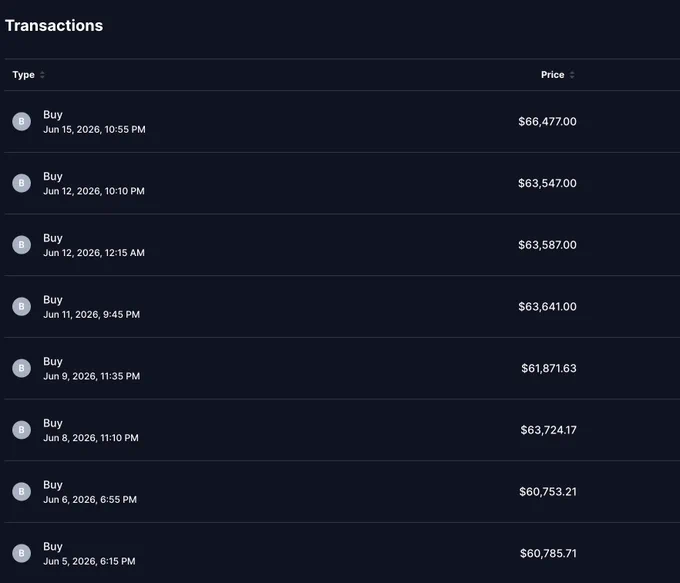Viewport: 680px width, 583px height.
Task: Click the B icon for Jun 5 buy
Action: coord(21,553)
